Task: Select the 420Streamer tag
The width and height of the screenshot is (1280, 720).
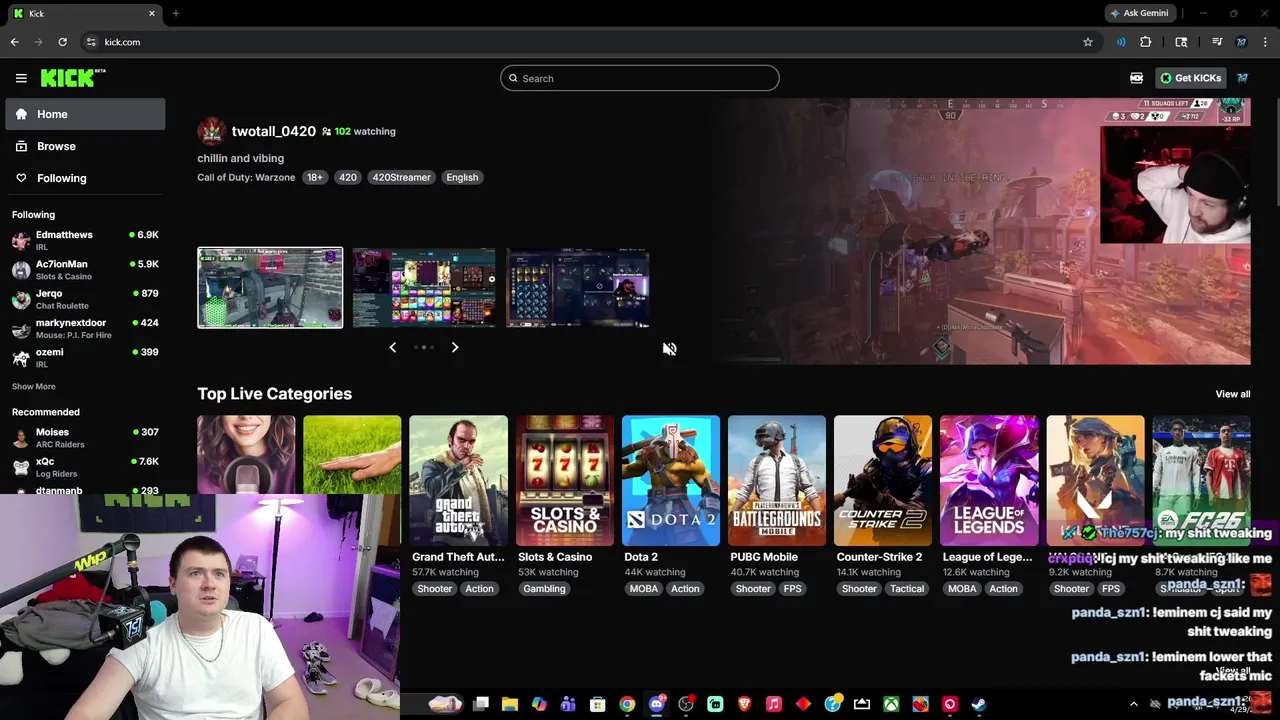Action: tap(401, 177)
